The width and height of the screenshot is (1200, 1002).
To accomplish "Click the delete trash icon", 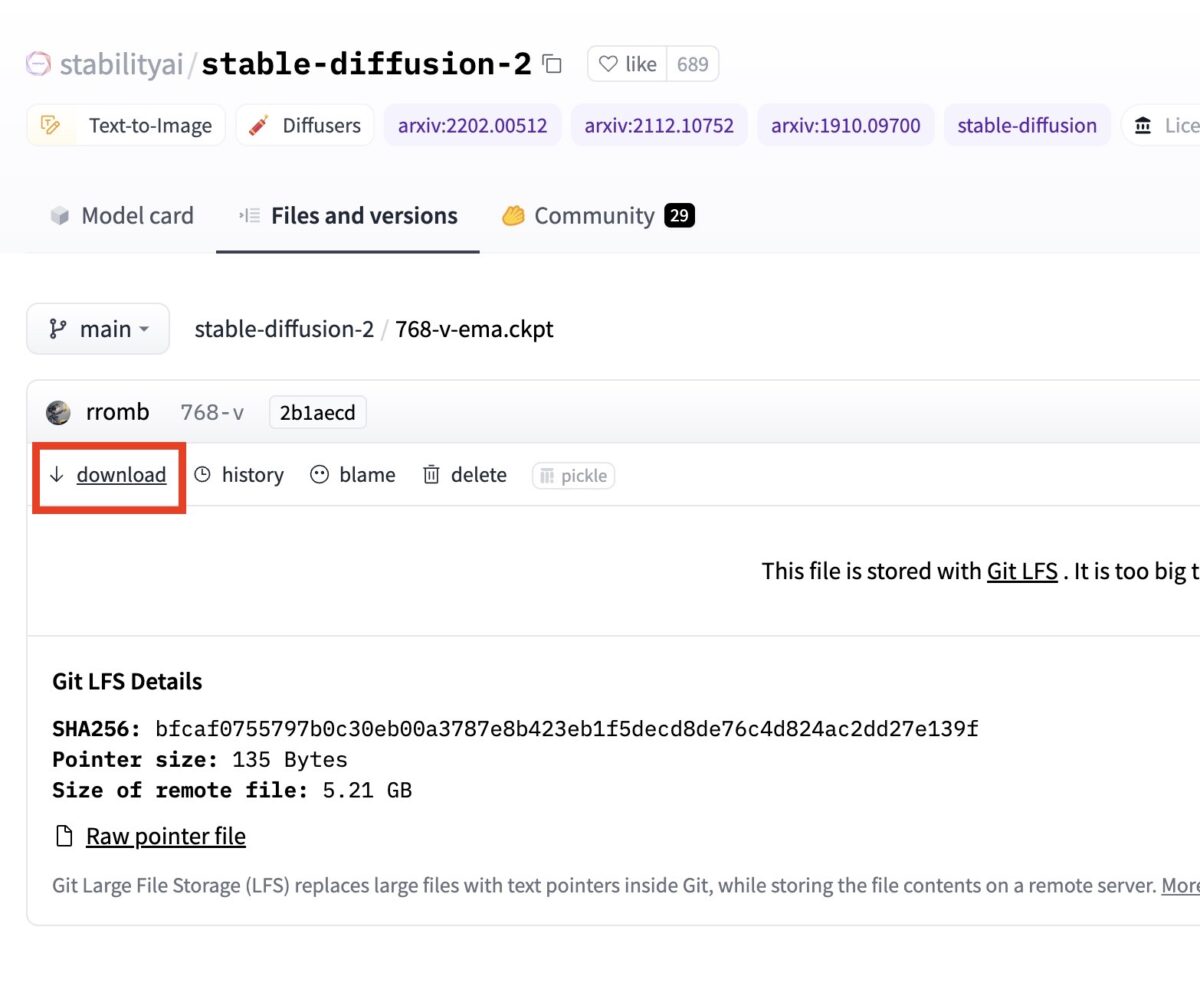I will coord(431,475).
